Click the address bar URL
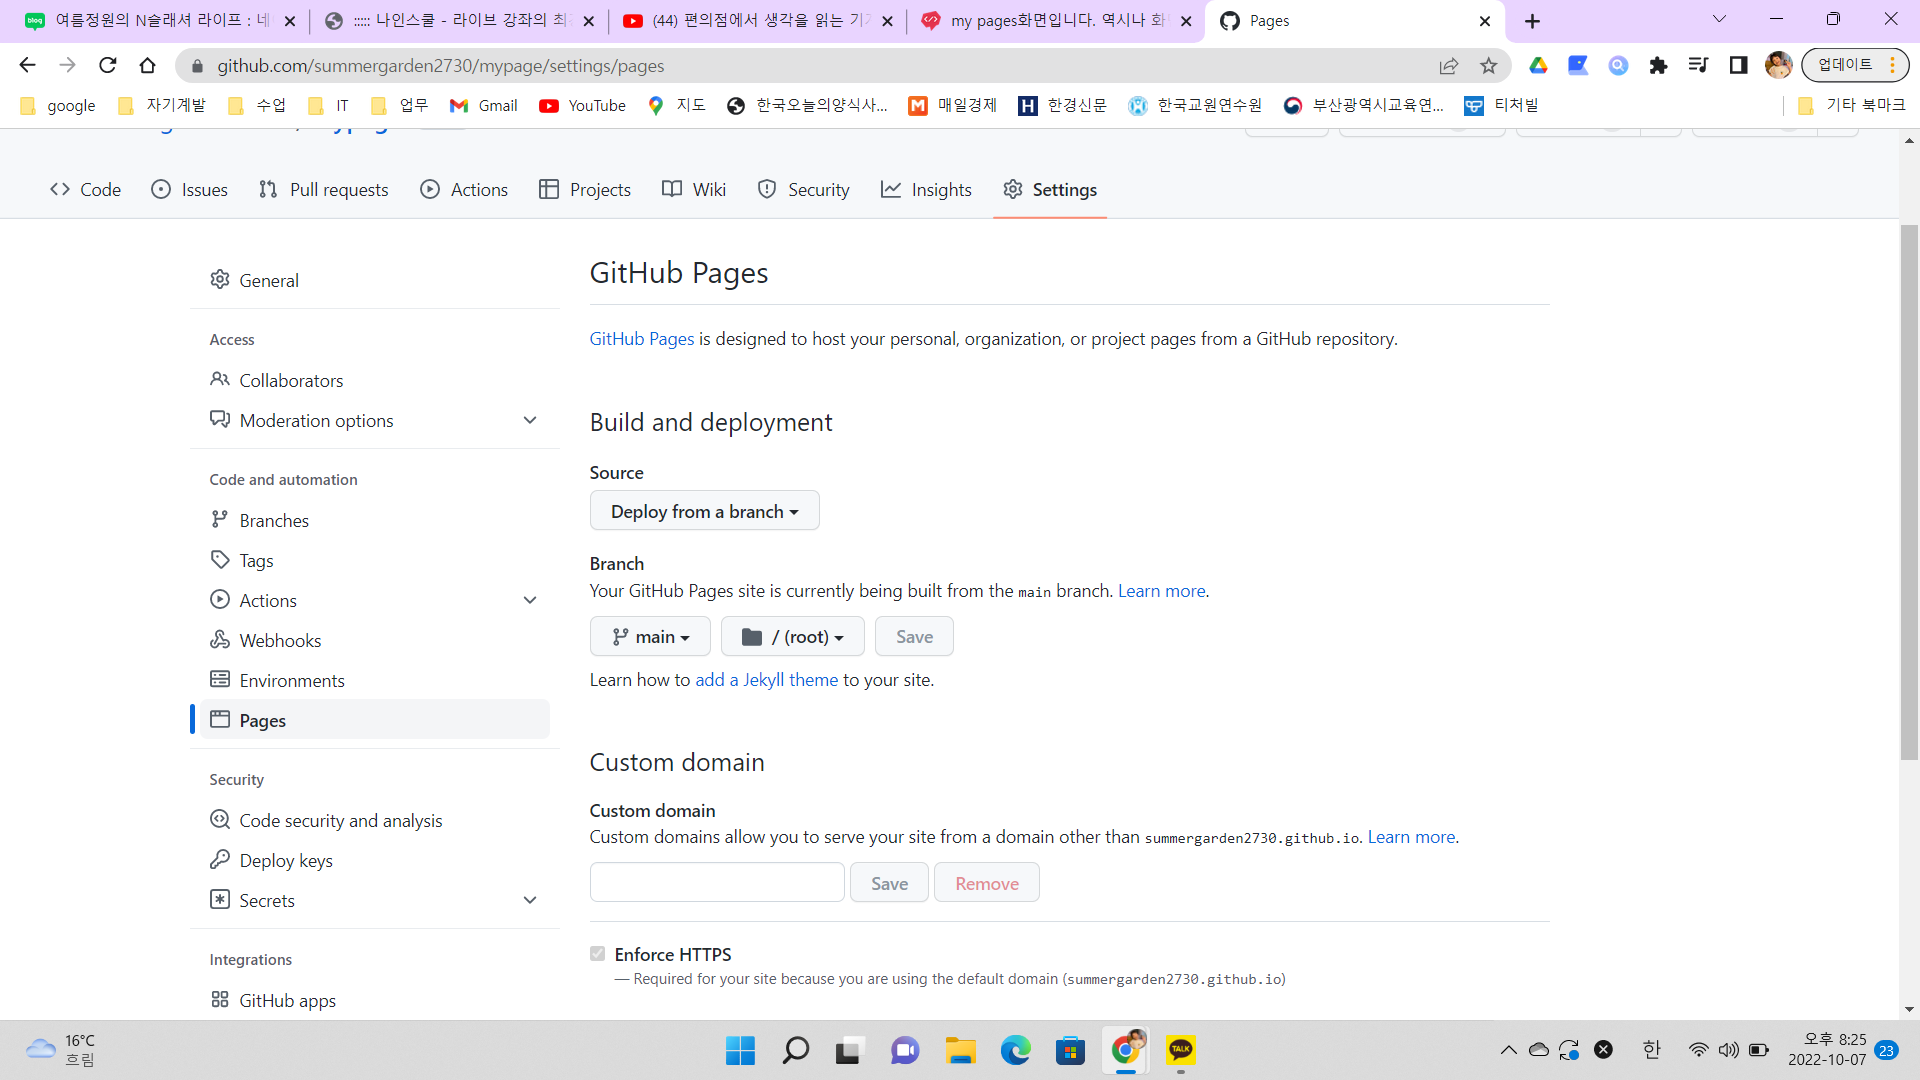Screen dimensions: 1920x1080 441,66
